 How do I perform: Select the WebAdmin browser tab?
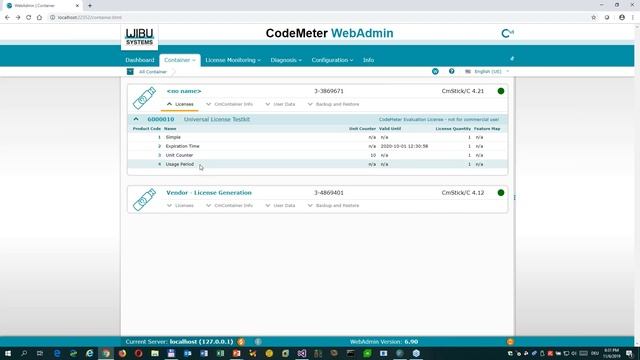point(43,6)
